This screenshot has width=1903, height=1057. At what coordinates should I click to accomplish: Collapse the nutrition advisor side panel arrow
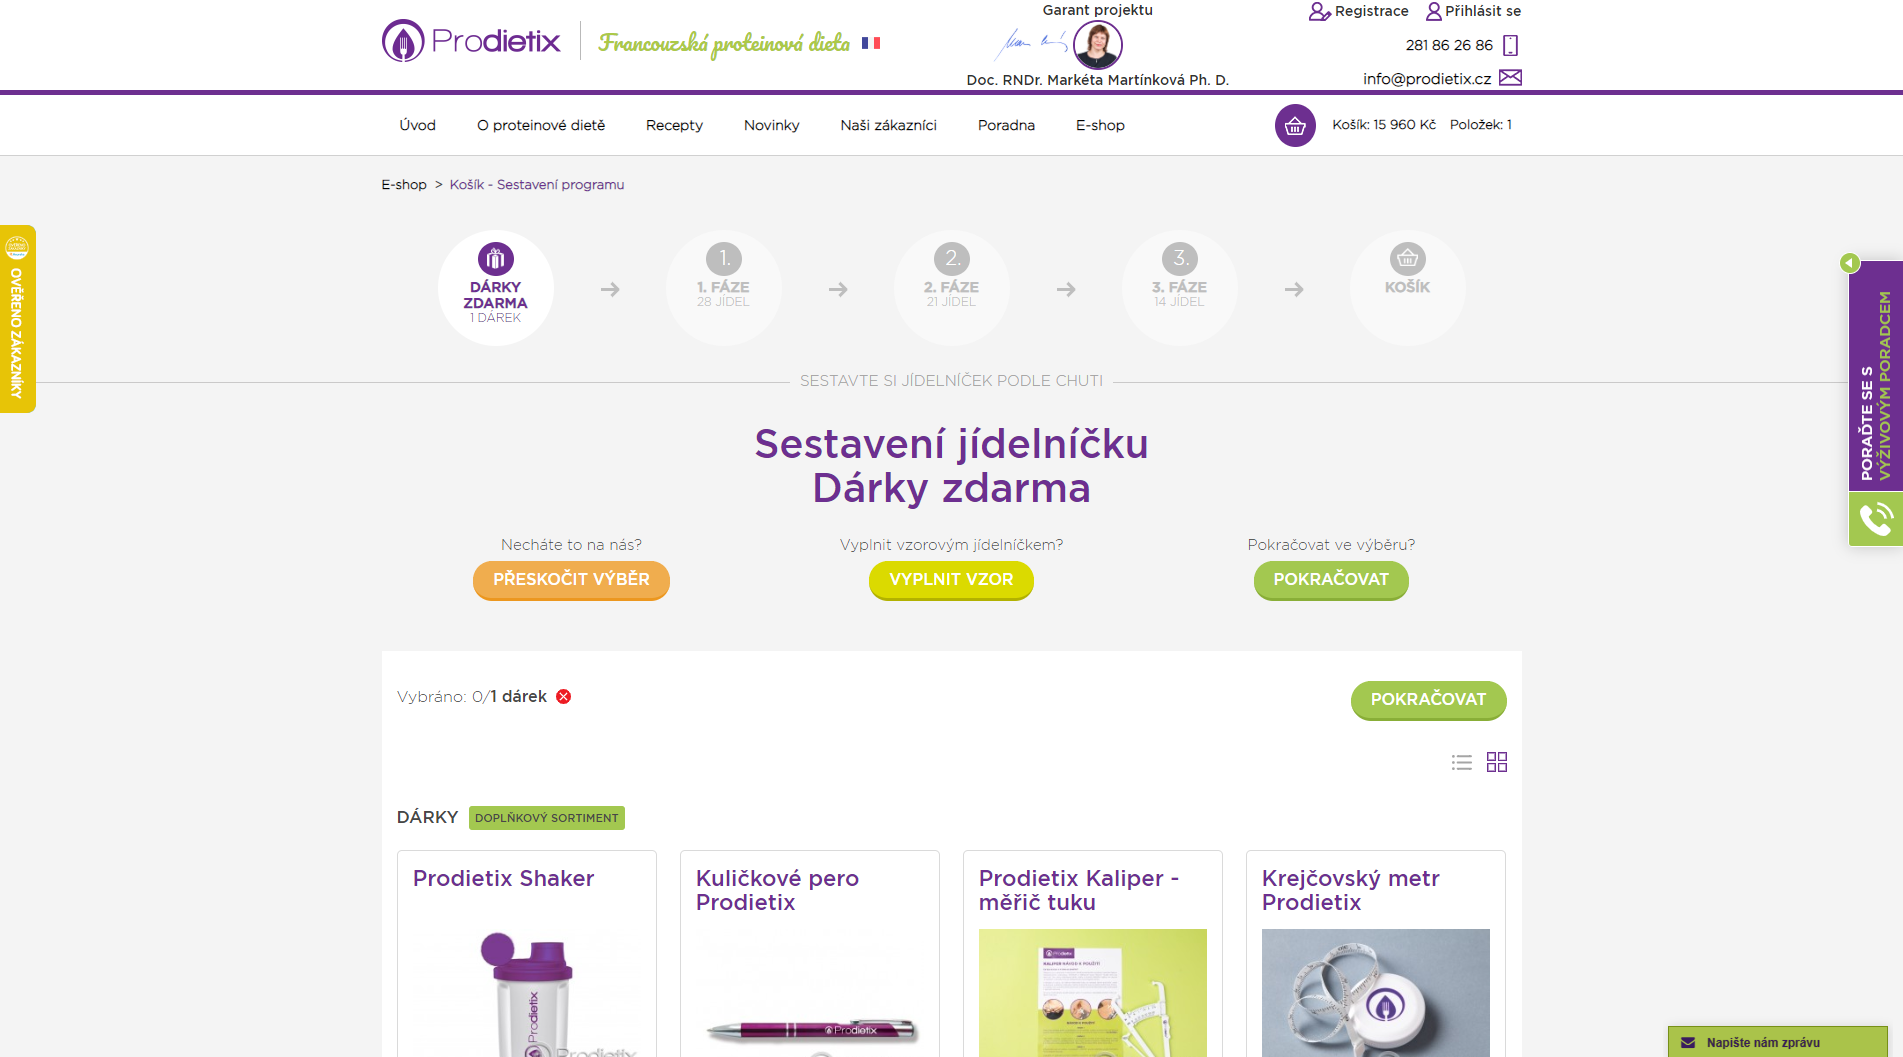(1850, 263)
